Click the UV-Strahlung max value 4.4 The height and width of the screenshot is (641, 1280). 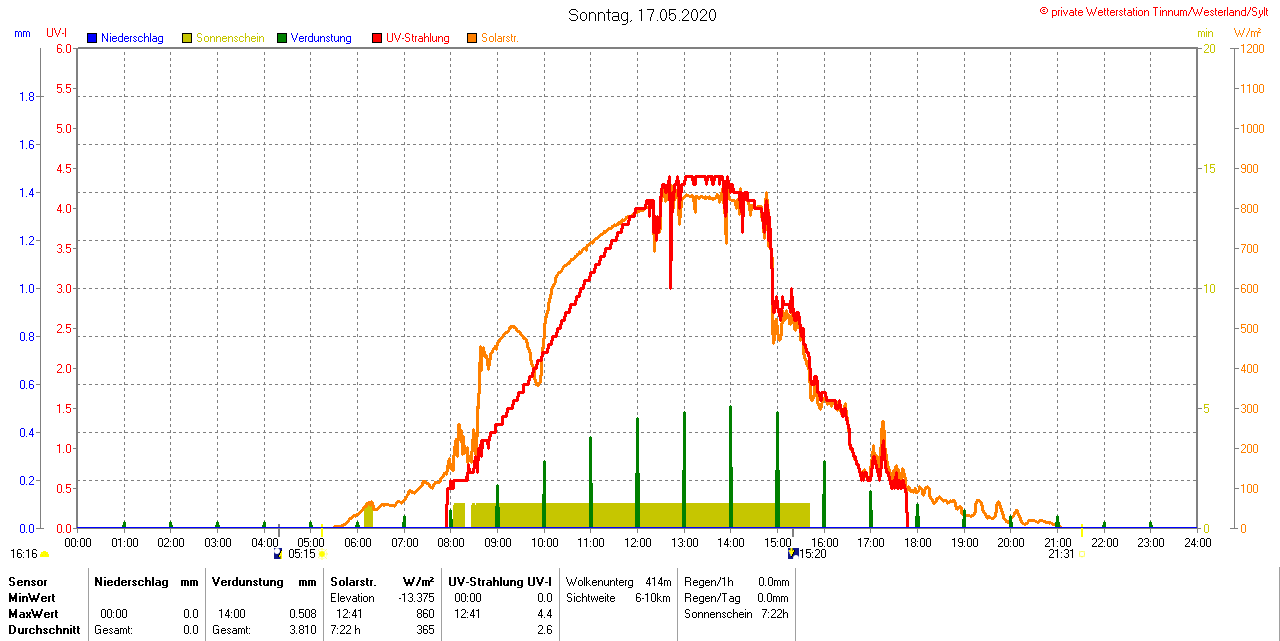click(545, 613)
